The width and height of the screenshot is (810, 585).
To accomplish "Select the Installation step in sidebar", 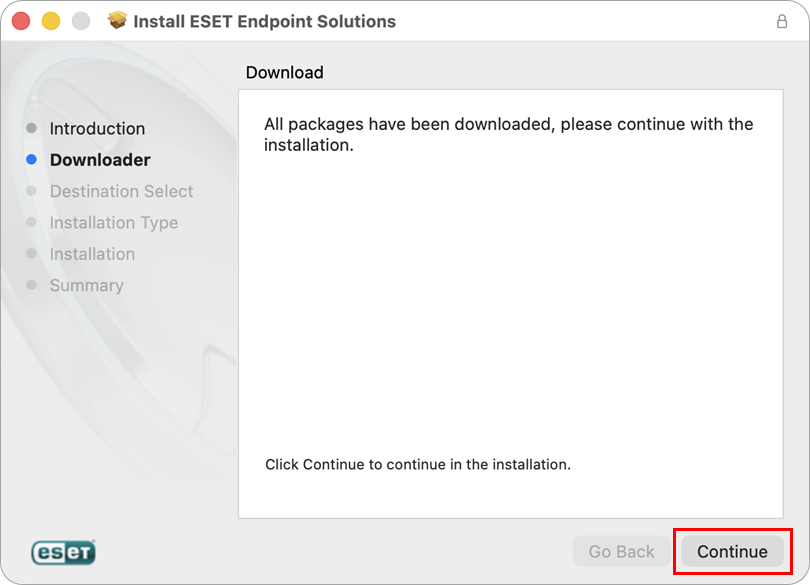I will 92,254.
